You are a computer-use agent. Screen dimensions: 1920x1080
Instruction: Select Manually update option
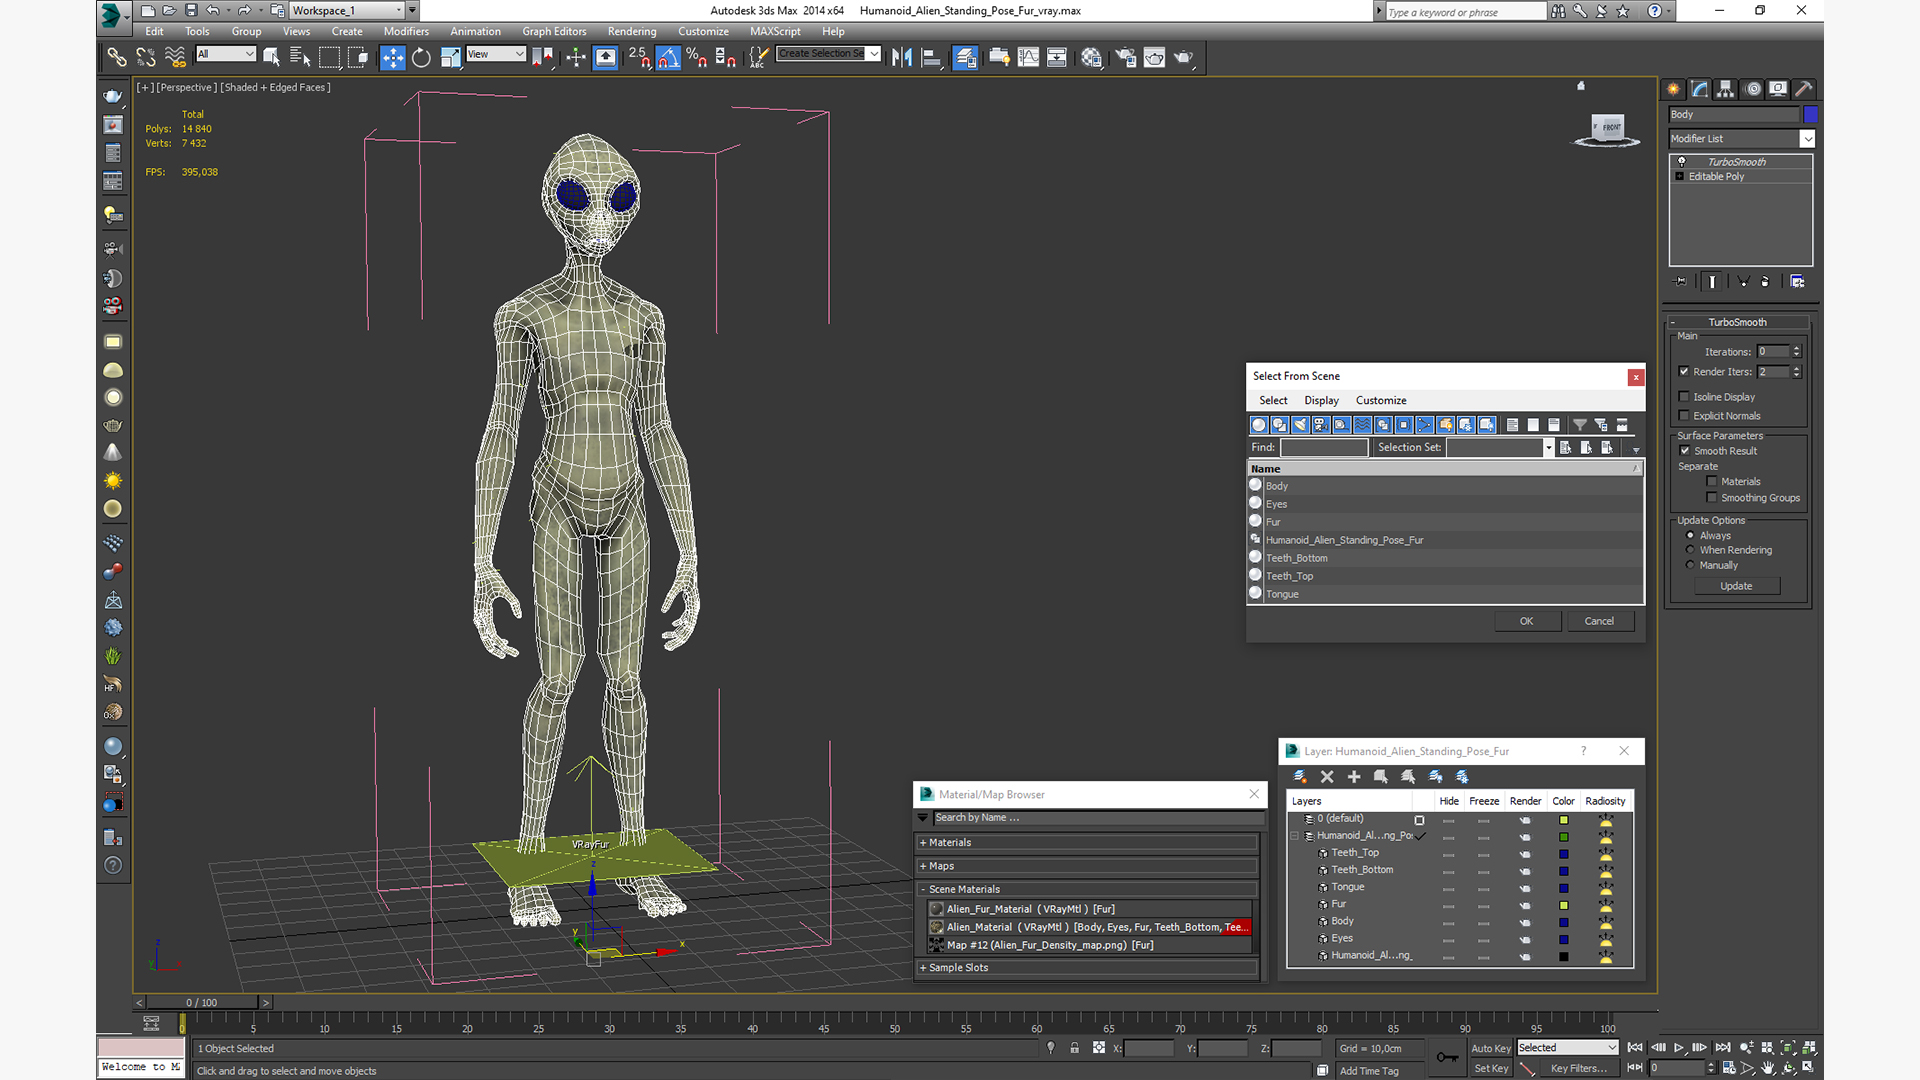point(1690,565)
